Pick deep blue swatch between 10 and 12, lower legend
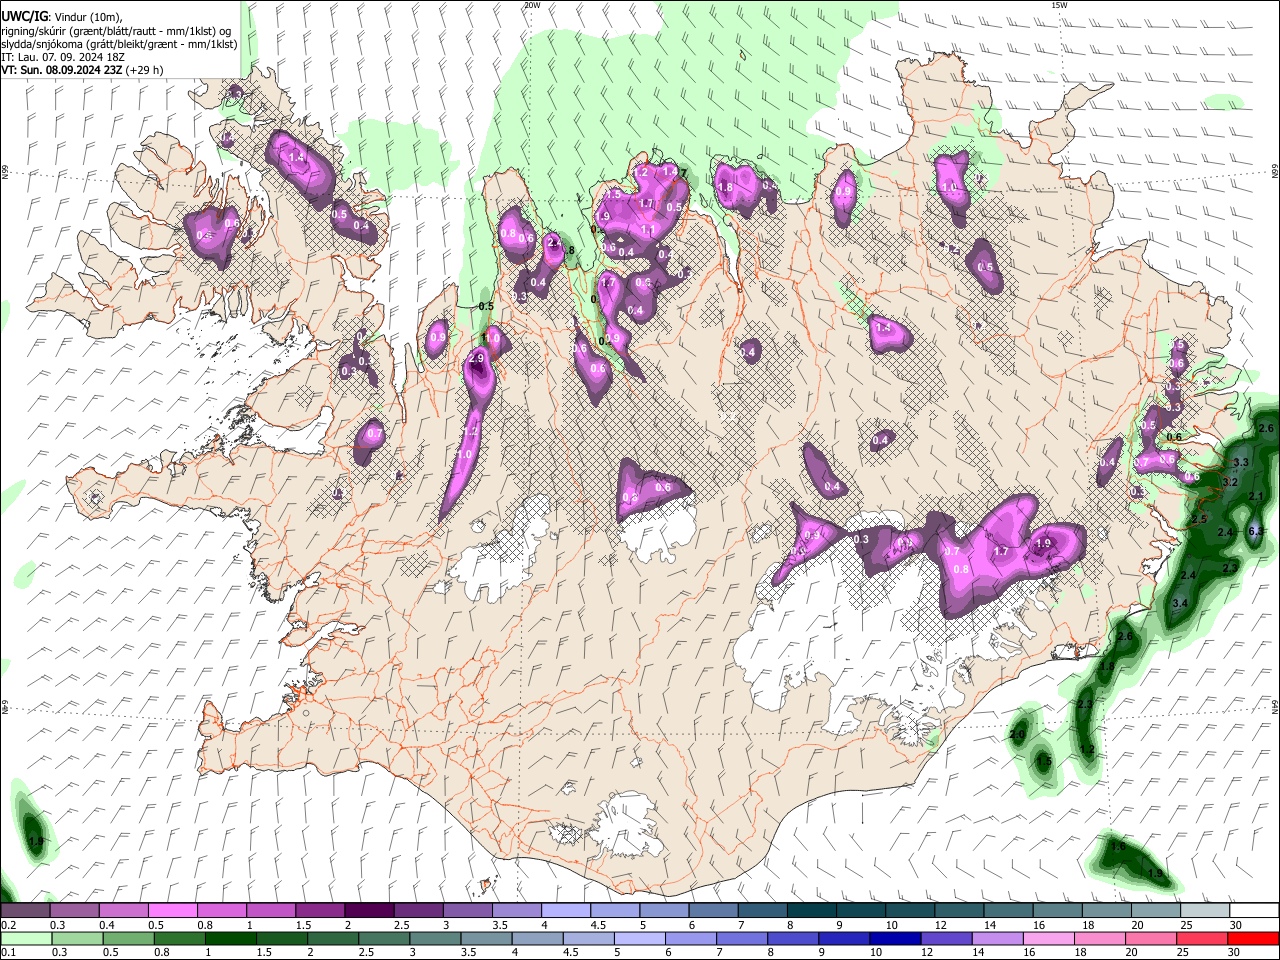The height and width of the screenshot is (960, 1280). point(896,938)
